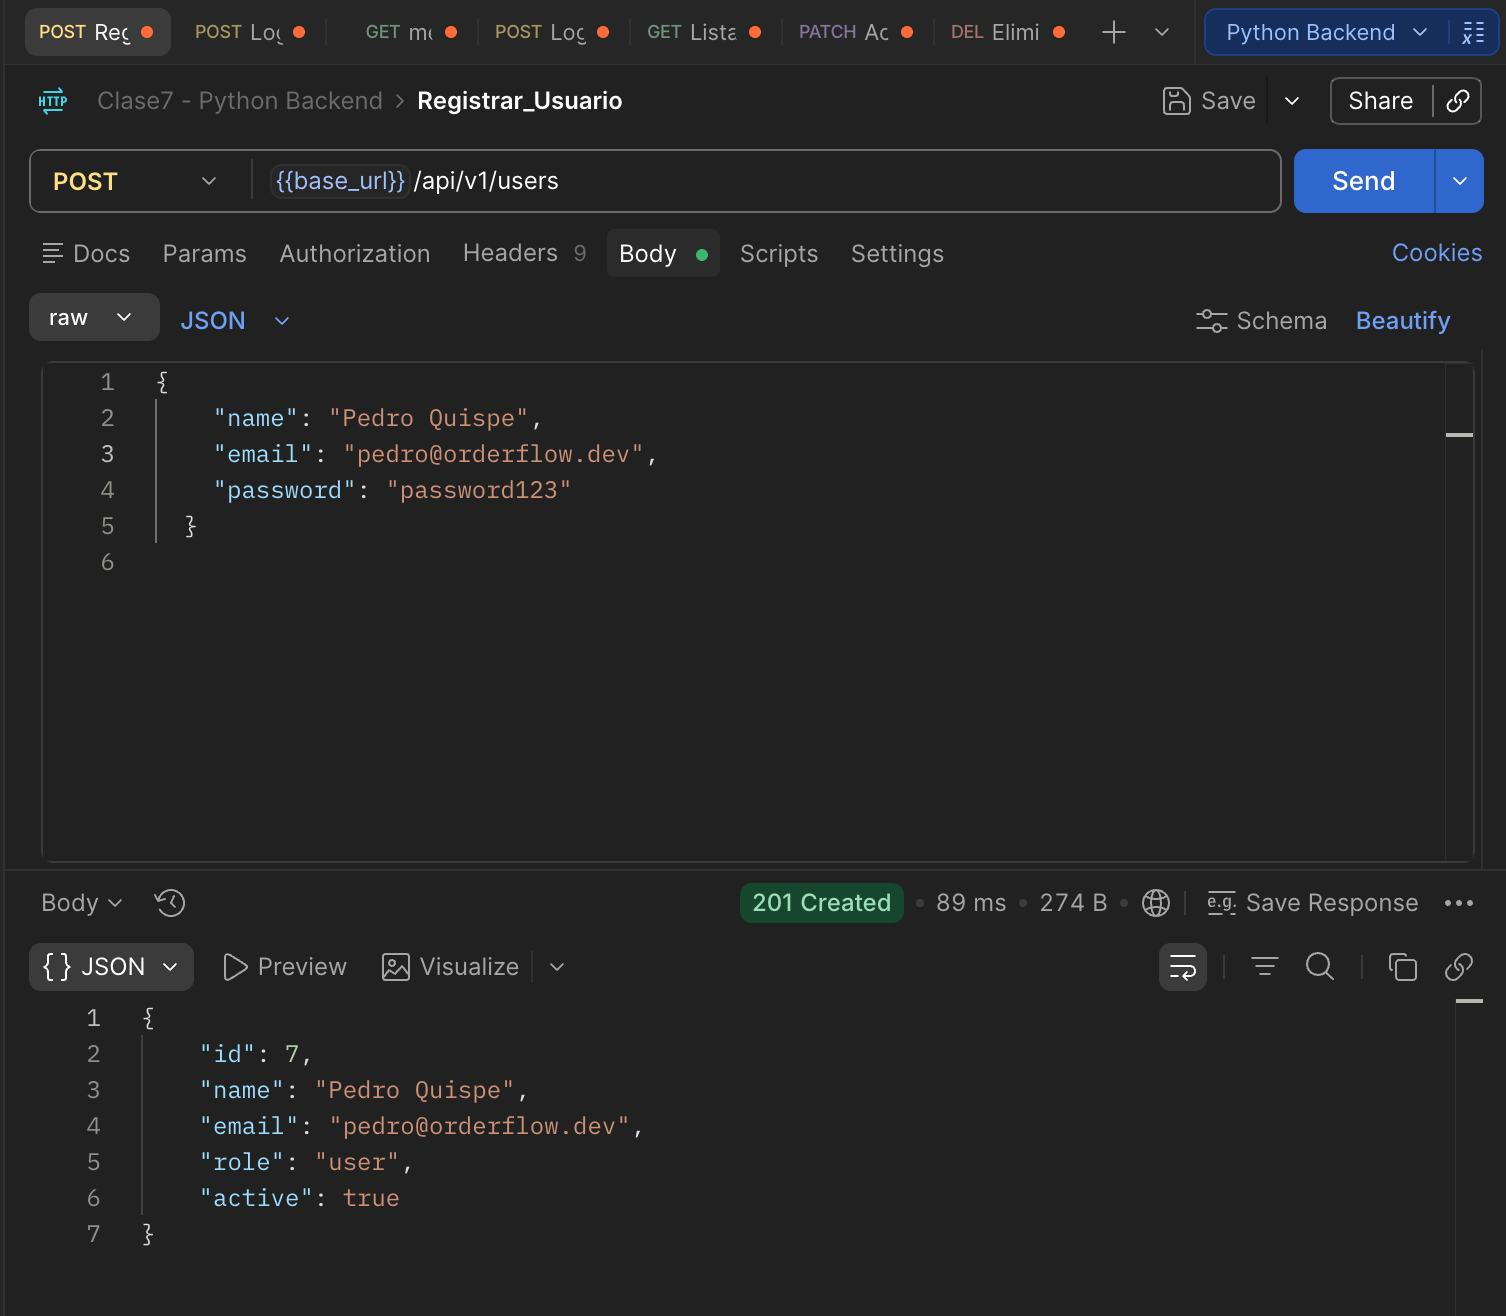1506x1316 pixels.
Task: Beautify the JSON request body
Action: [x=1403, y=321]
